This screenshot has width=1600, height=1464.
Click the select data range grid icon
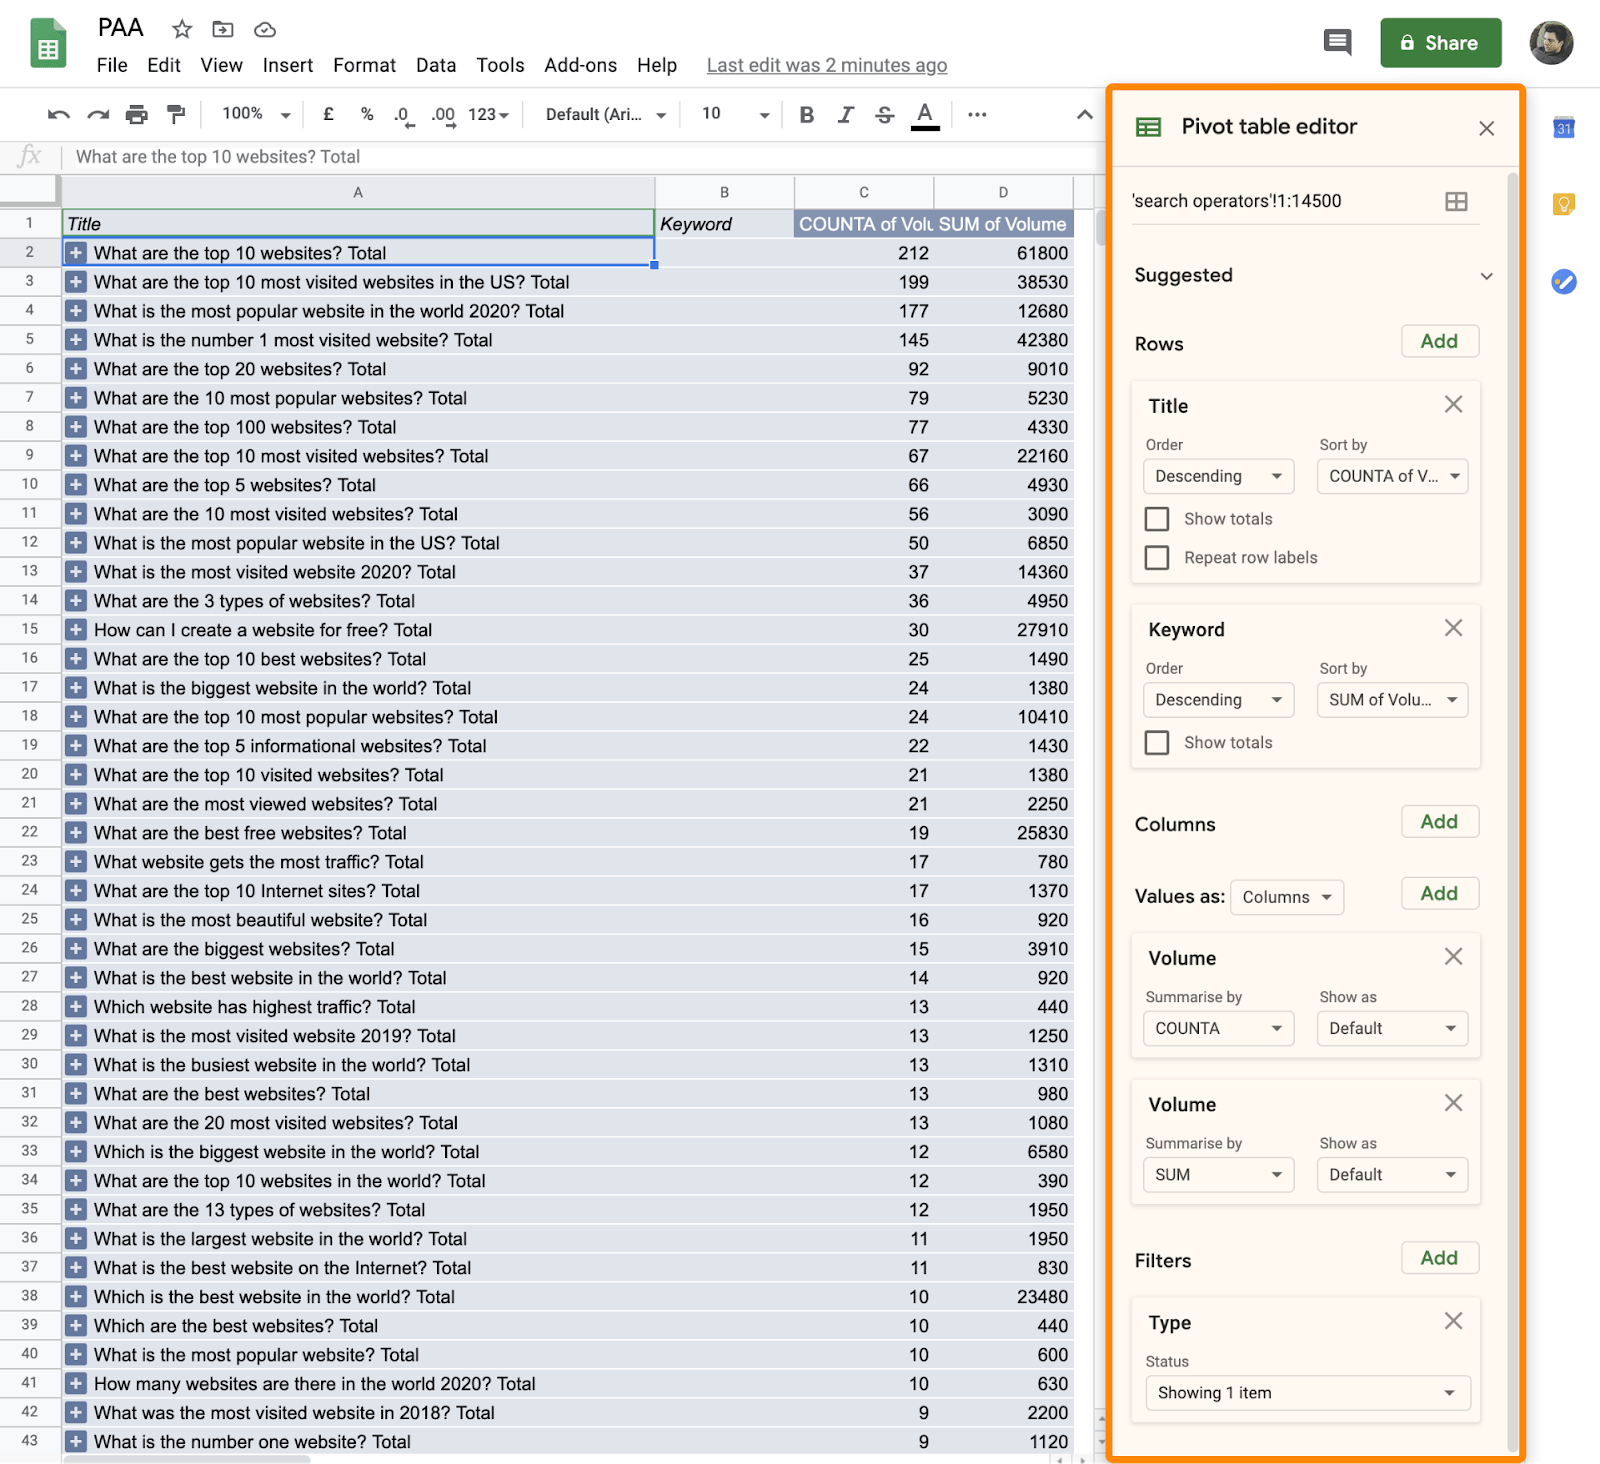tap(1456, 201)
